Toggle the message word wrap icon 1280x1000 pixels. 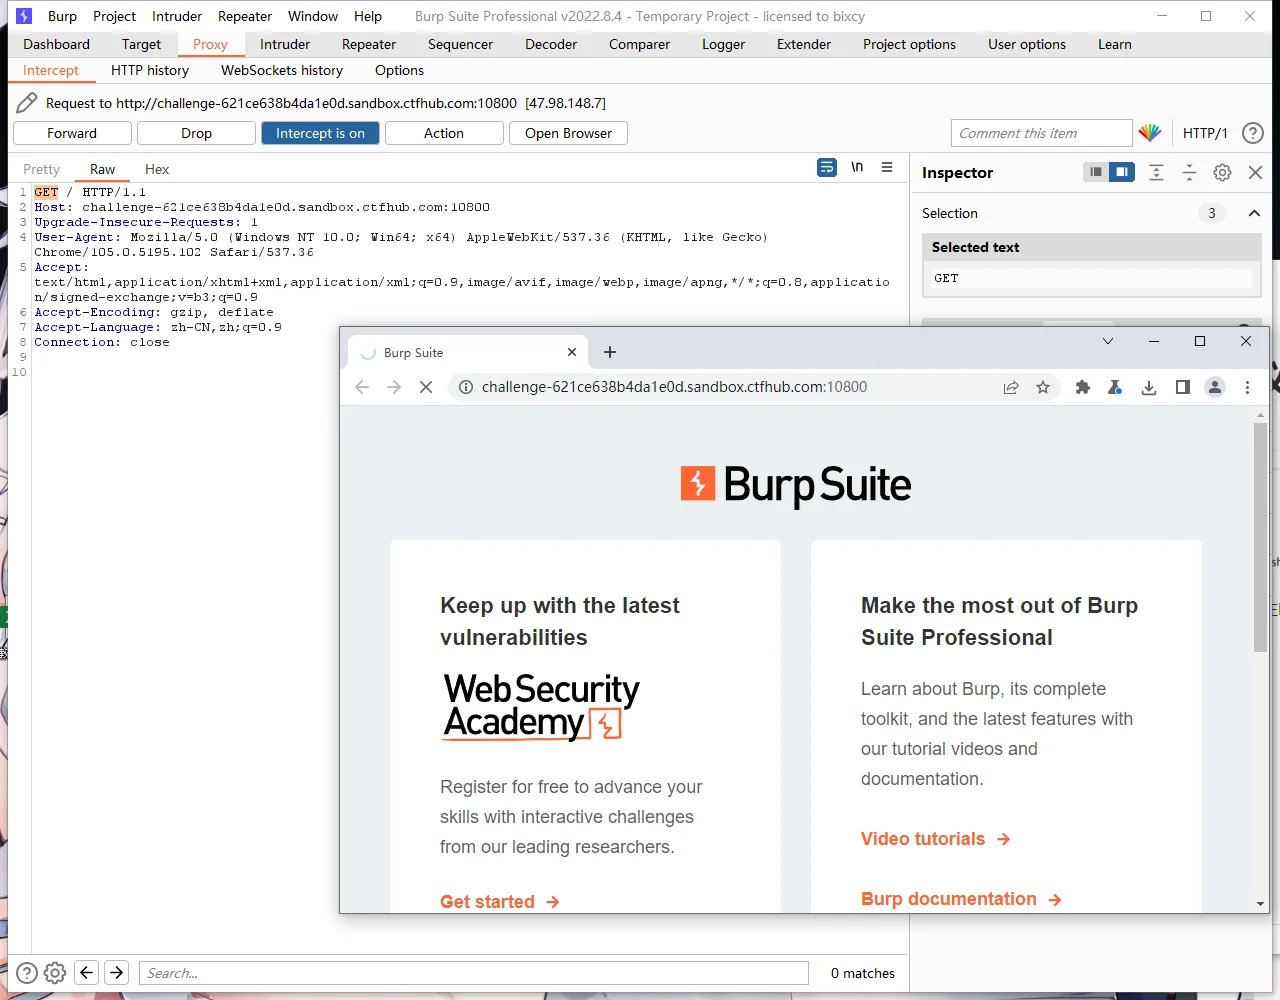[x=826, y=168]
